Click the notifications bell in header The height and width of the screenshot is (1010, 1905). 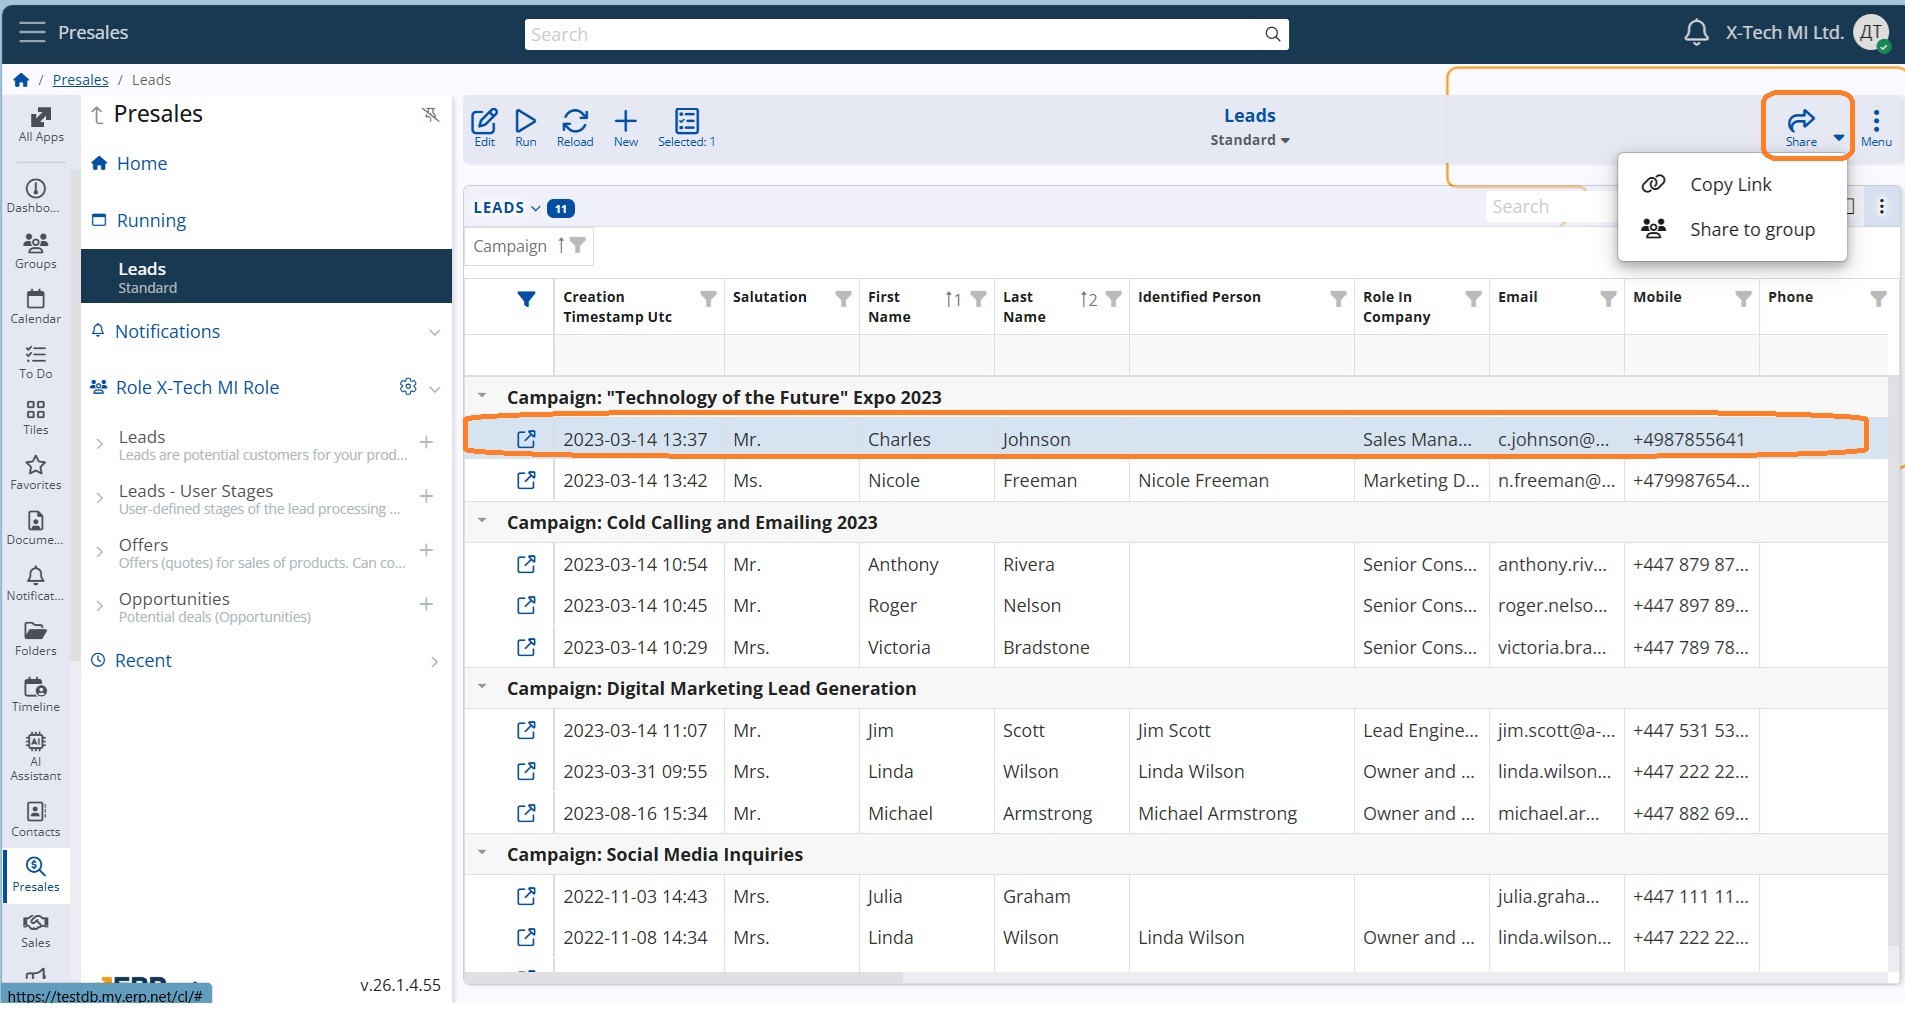pyautogui.click(x=1696, y=32)
